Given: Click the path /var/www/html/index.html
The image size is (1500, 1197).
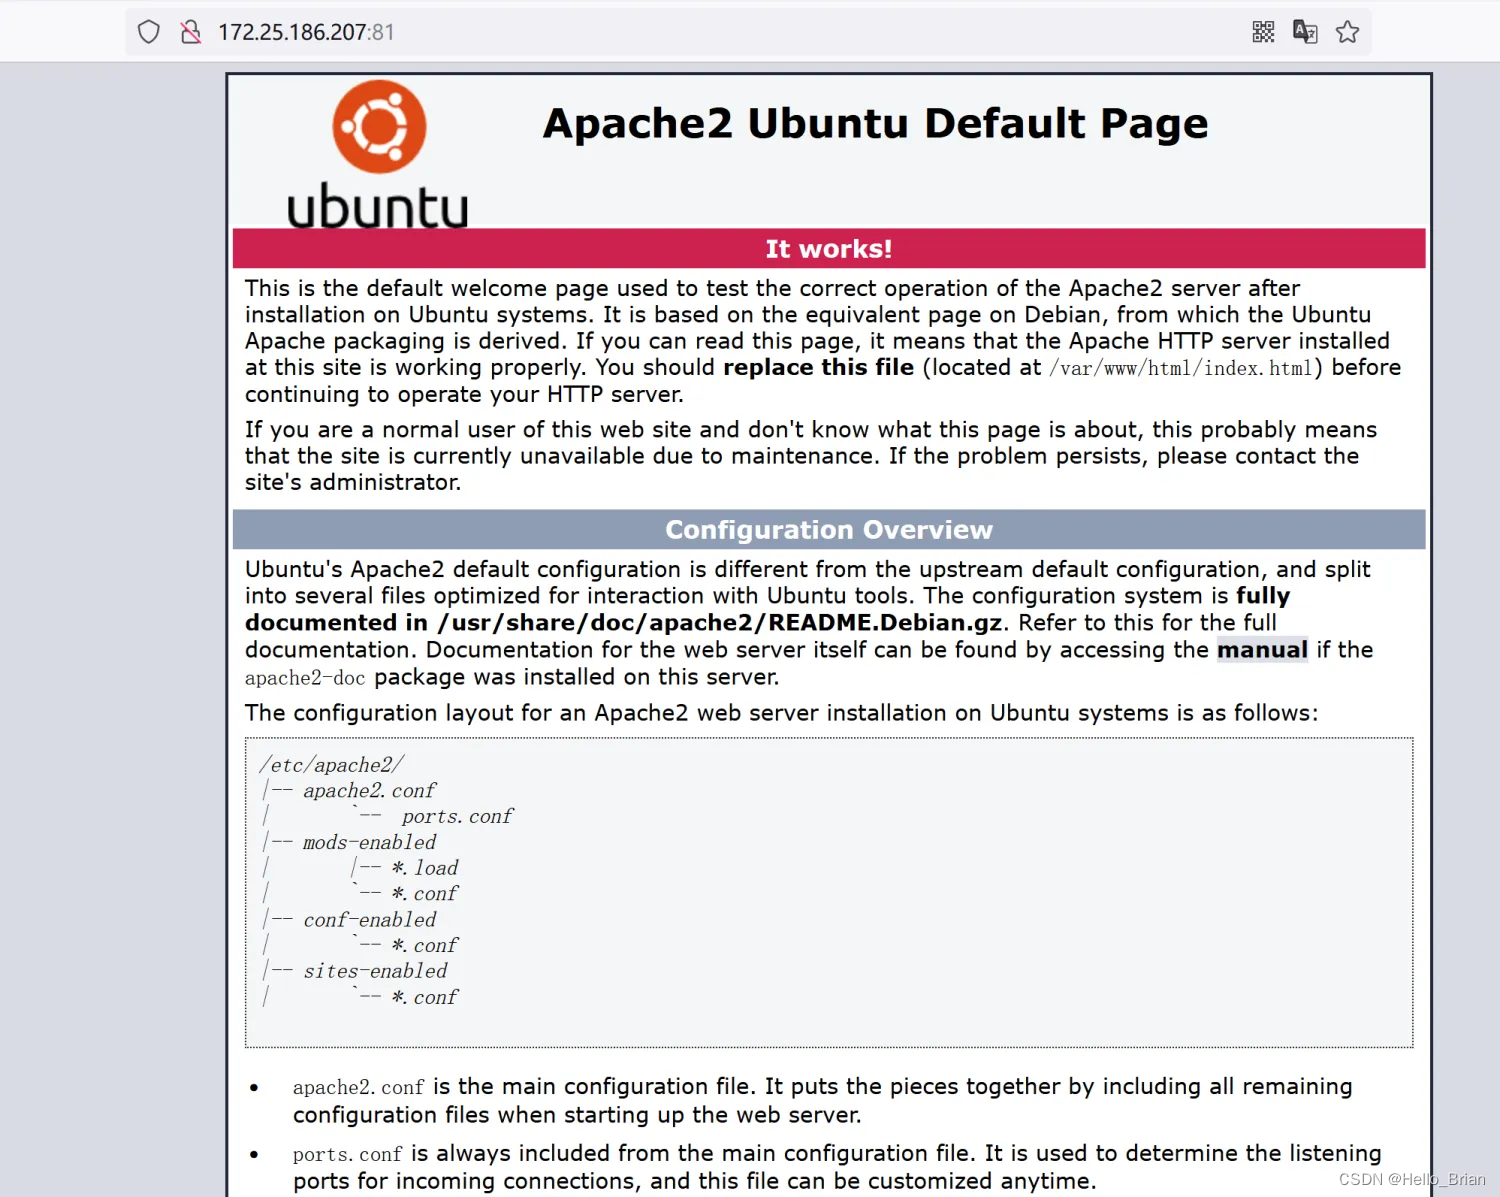Looking at the screenshot, I should coord(1180,368).
